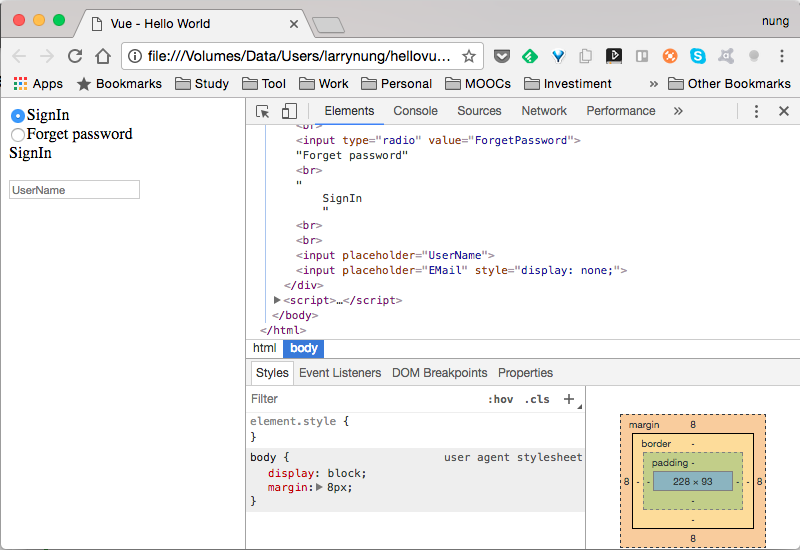Open the Pocket extension icon
This screenshot has width=800, height=550.
(502, 56)
